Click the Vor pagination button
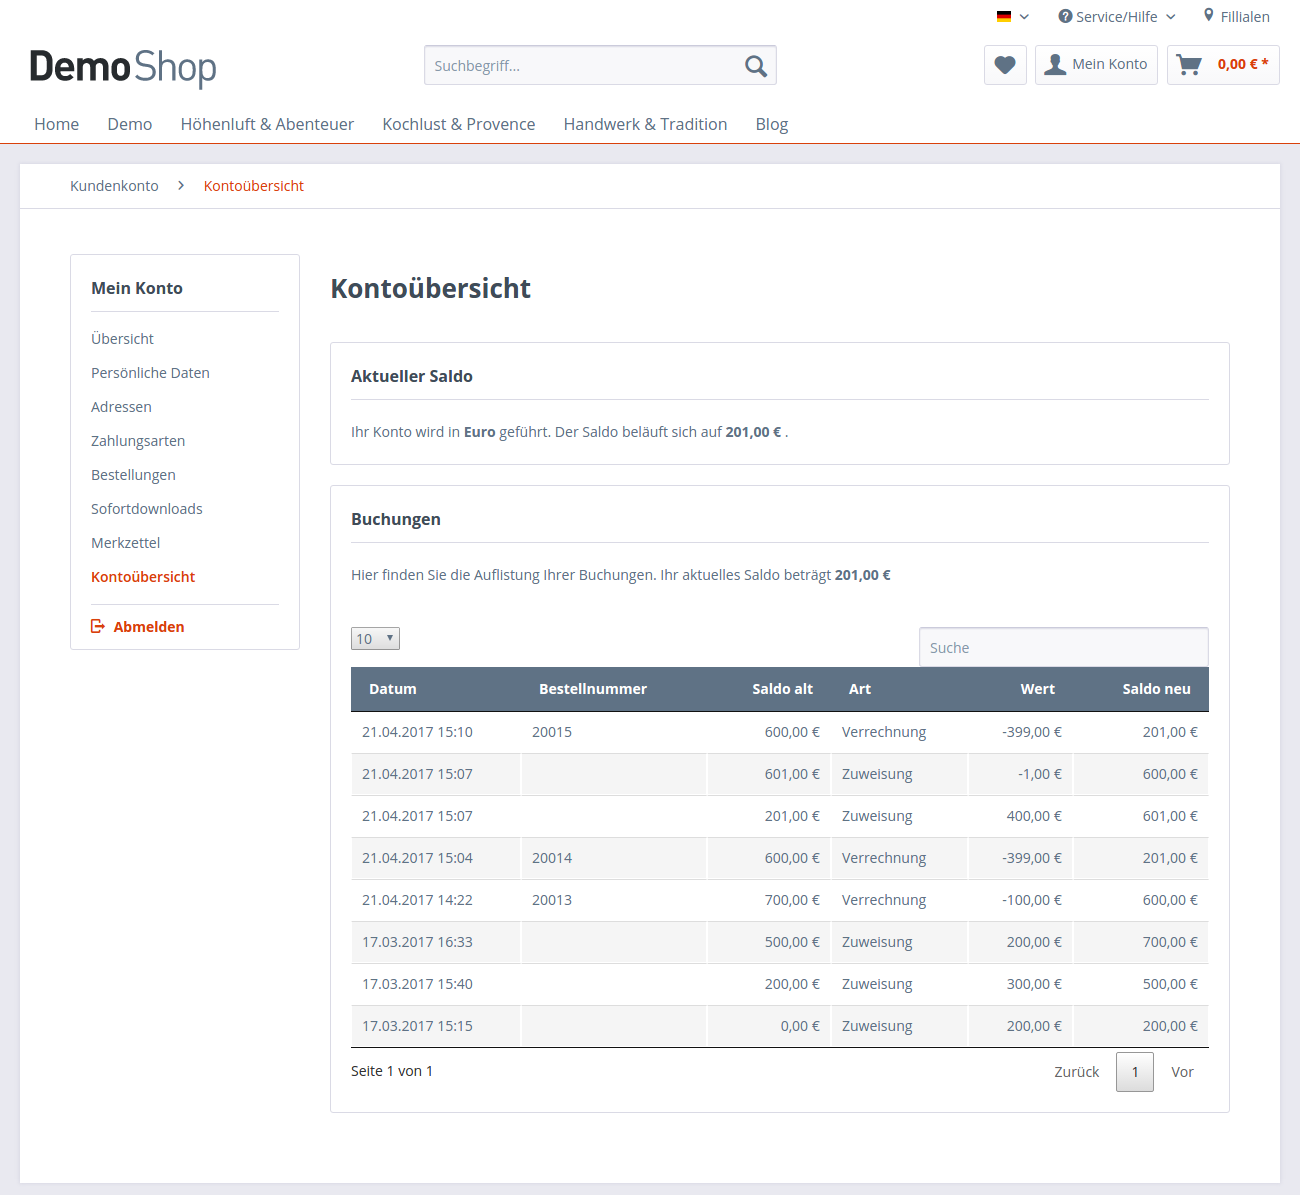This screenshot has height=1195, width=1300. 1182,1072
